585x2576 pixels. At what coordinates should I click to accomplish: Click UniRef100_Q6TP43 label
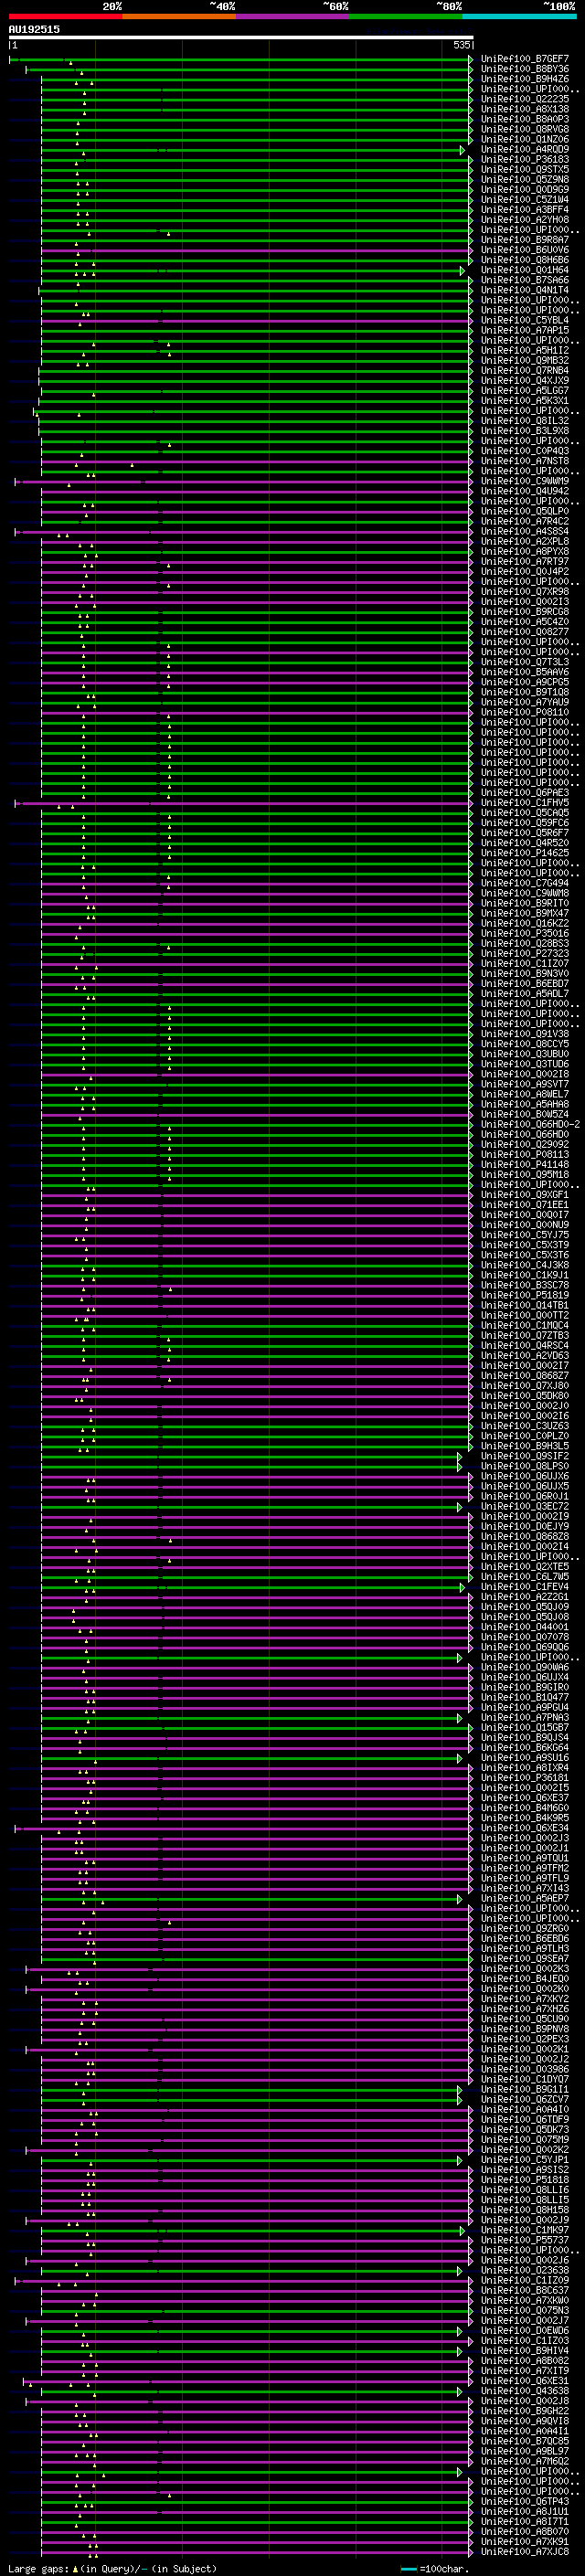click(x=524, y=2501)
